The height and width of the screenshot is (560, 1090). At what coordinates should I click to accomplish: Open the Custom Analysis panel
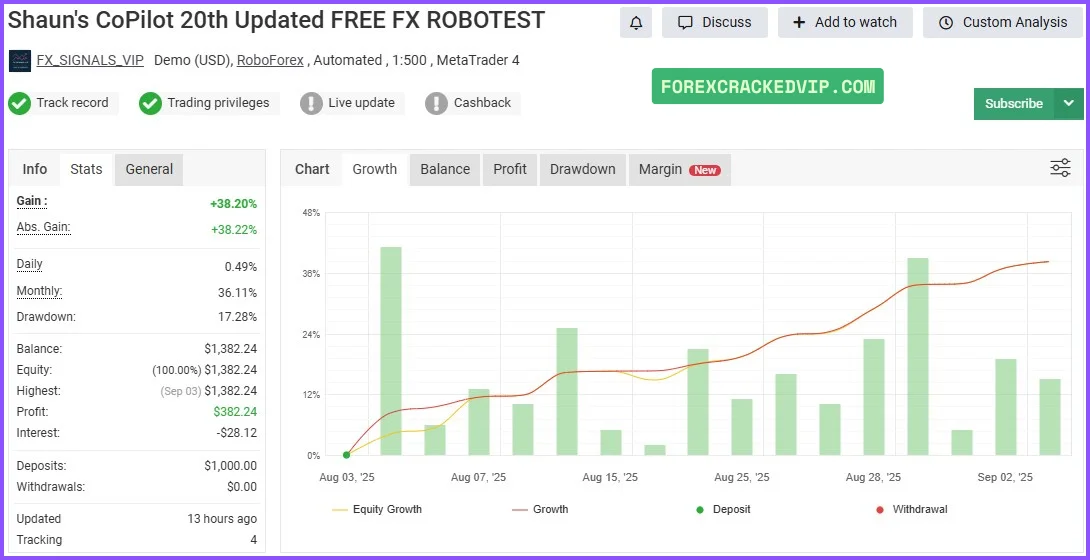click(x=1003, y=23)
